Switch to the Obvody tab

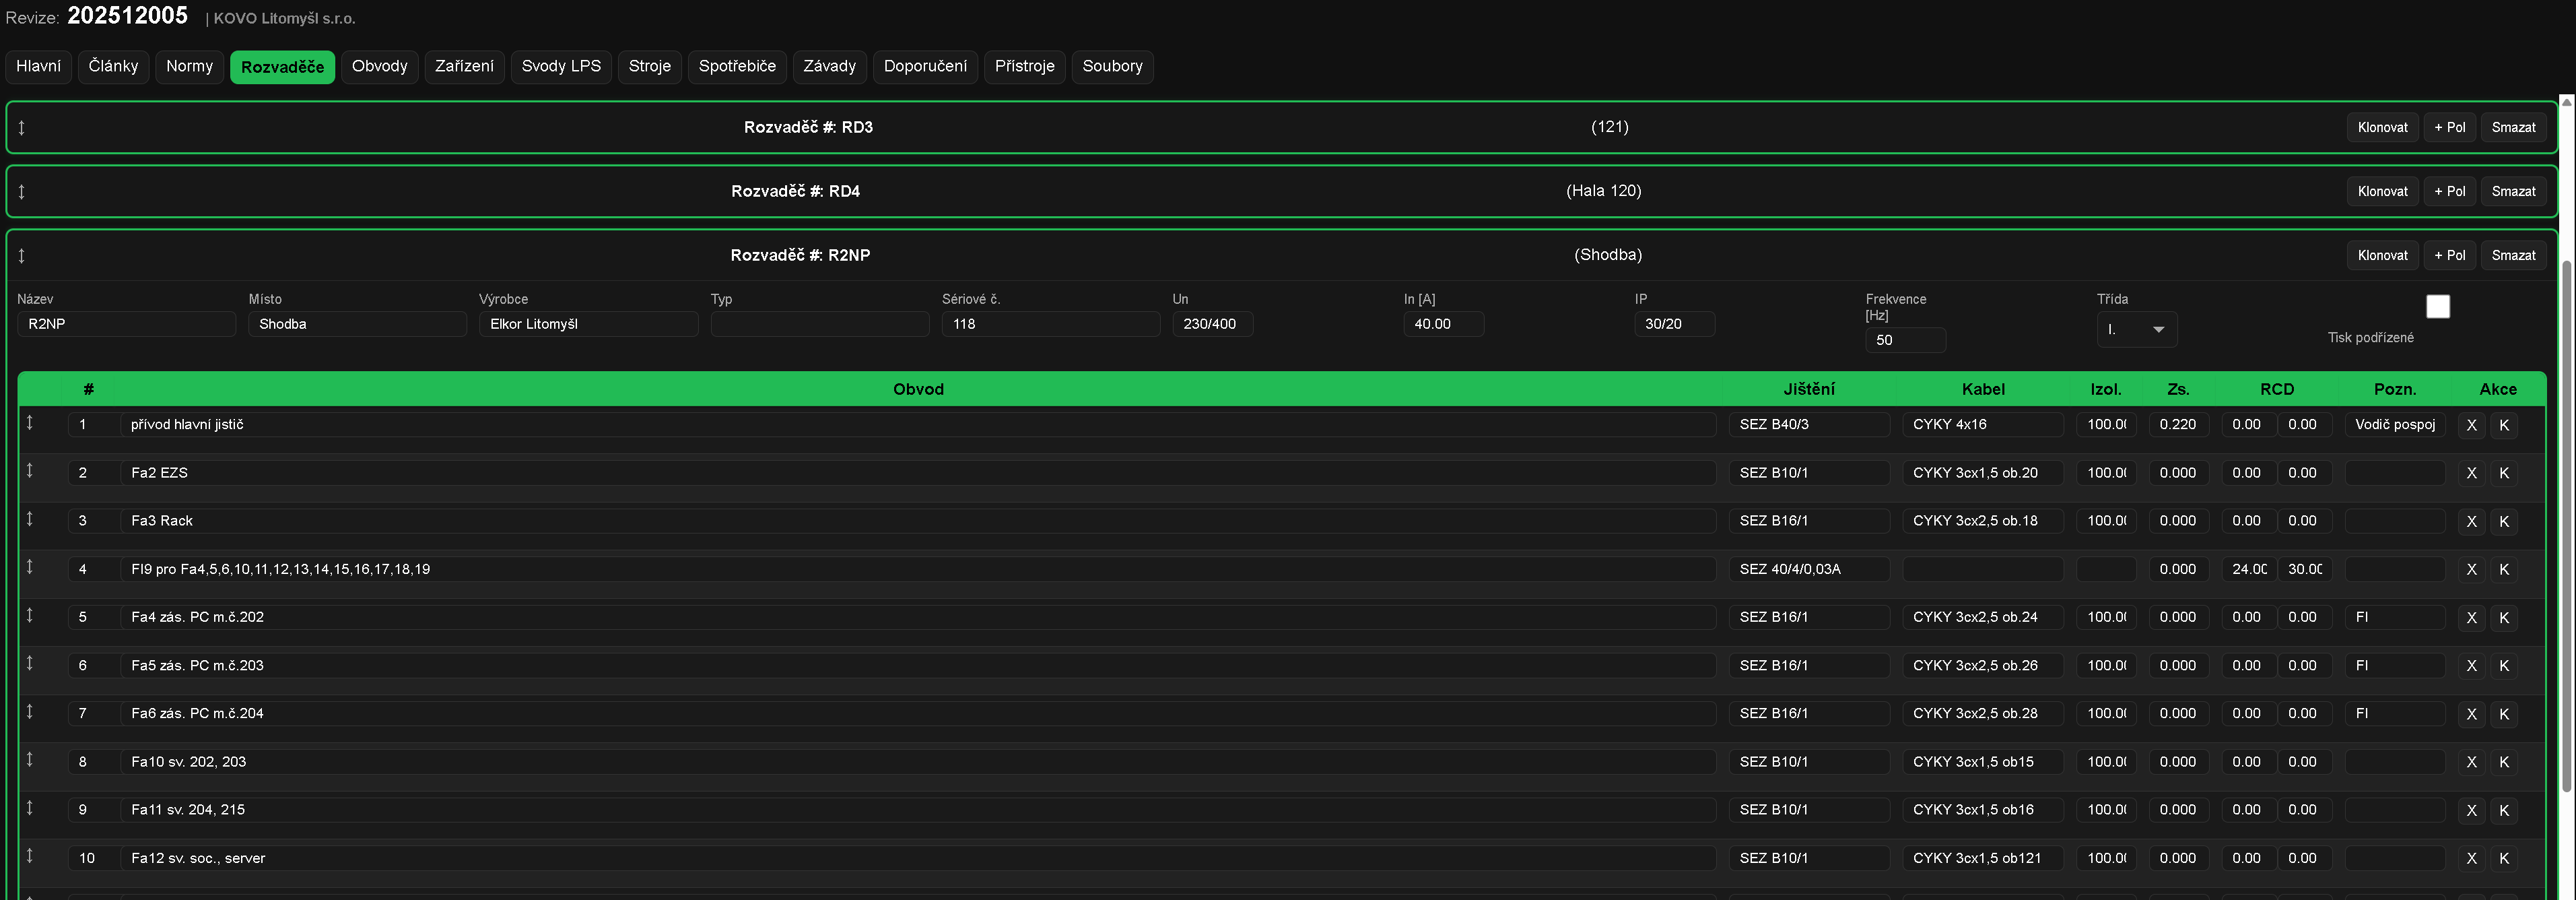click(x=379, y=66)
